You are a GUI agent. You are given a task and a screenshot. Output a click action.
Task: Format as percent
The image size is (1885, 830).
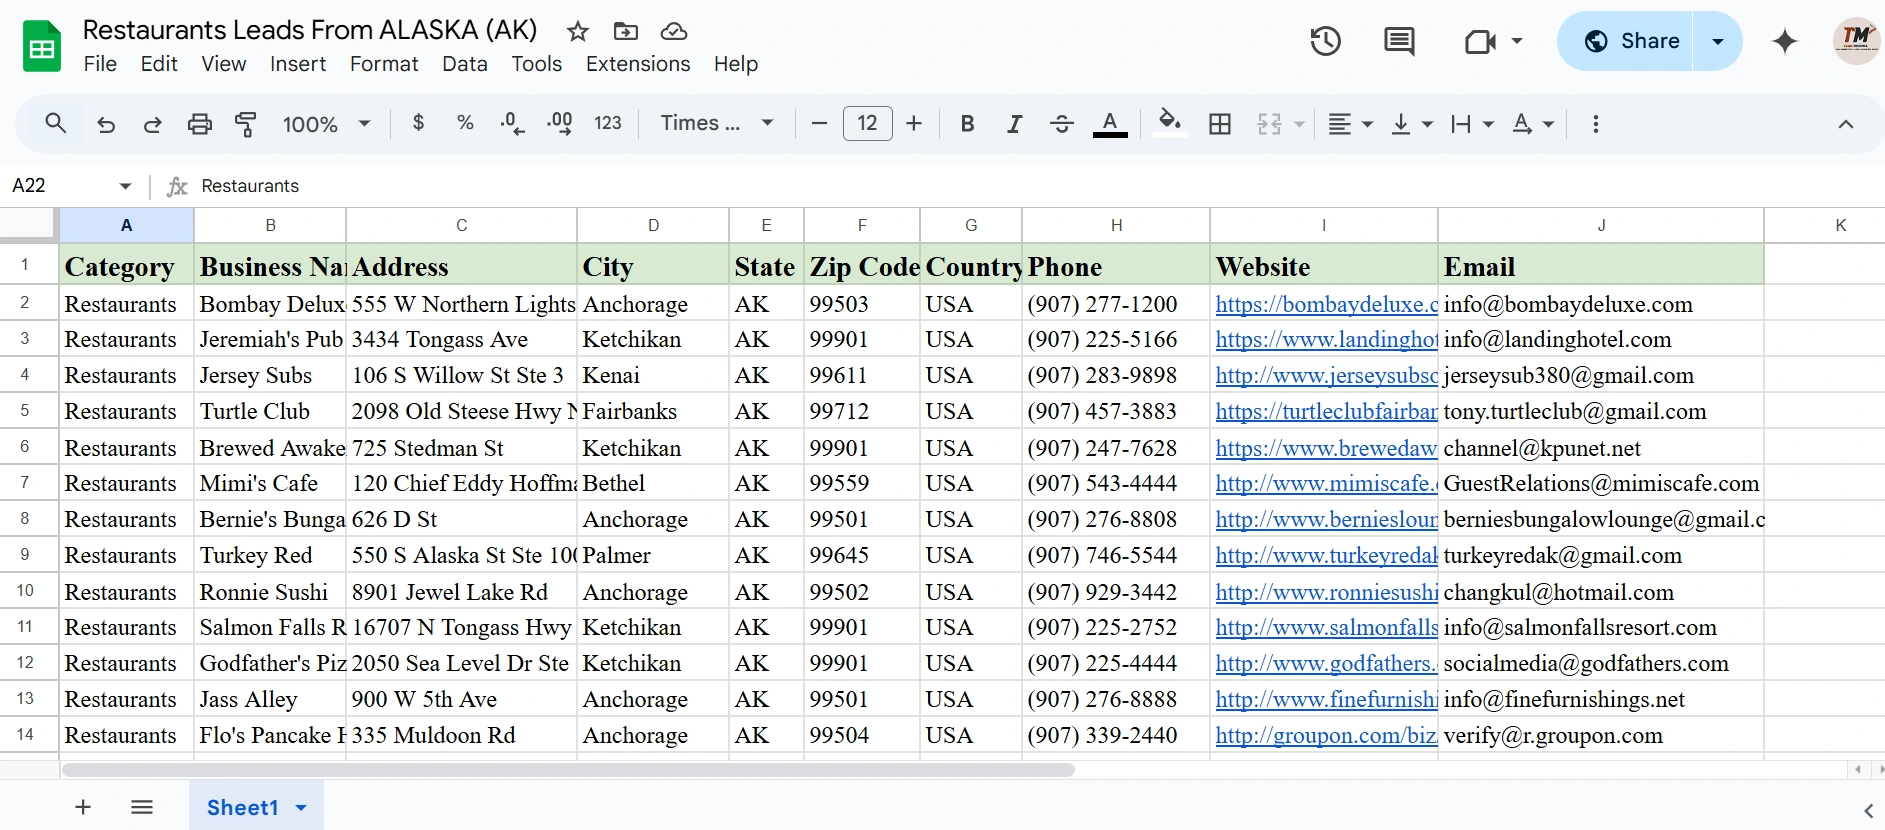coord(465,123)
